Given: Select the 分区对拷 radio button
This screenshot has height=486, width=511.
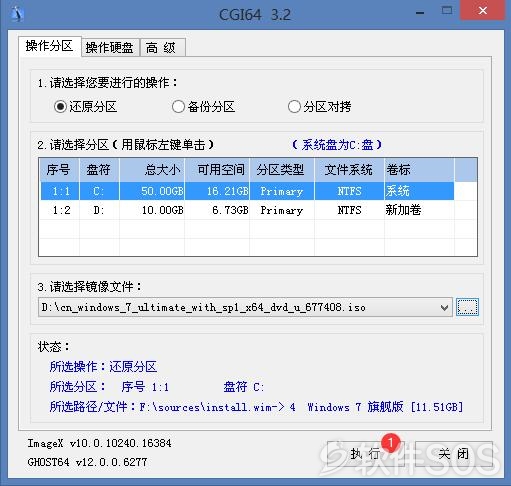Looking at the screenshot, I should pos(294,107).
